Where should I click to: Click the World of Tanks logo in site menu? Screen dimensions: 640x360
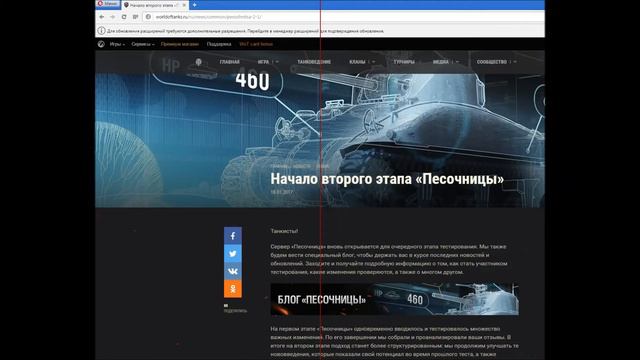pos(199,62)
